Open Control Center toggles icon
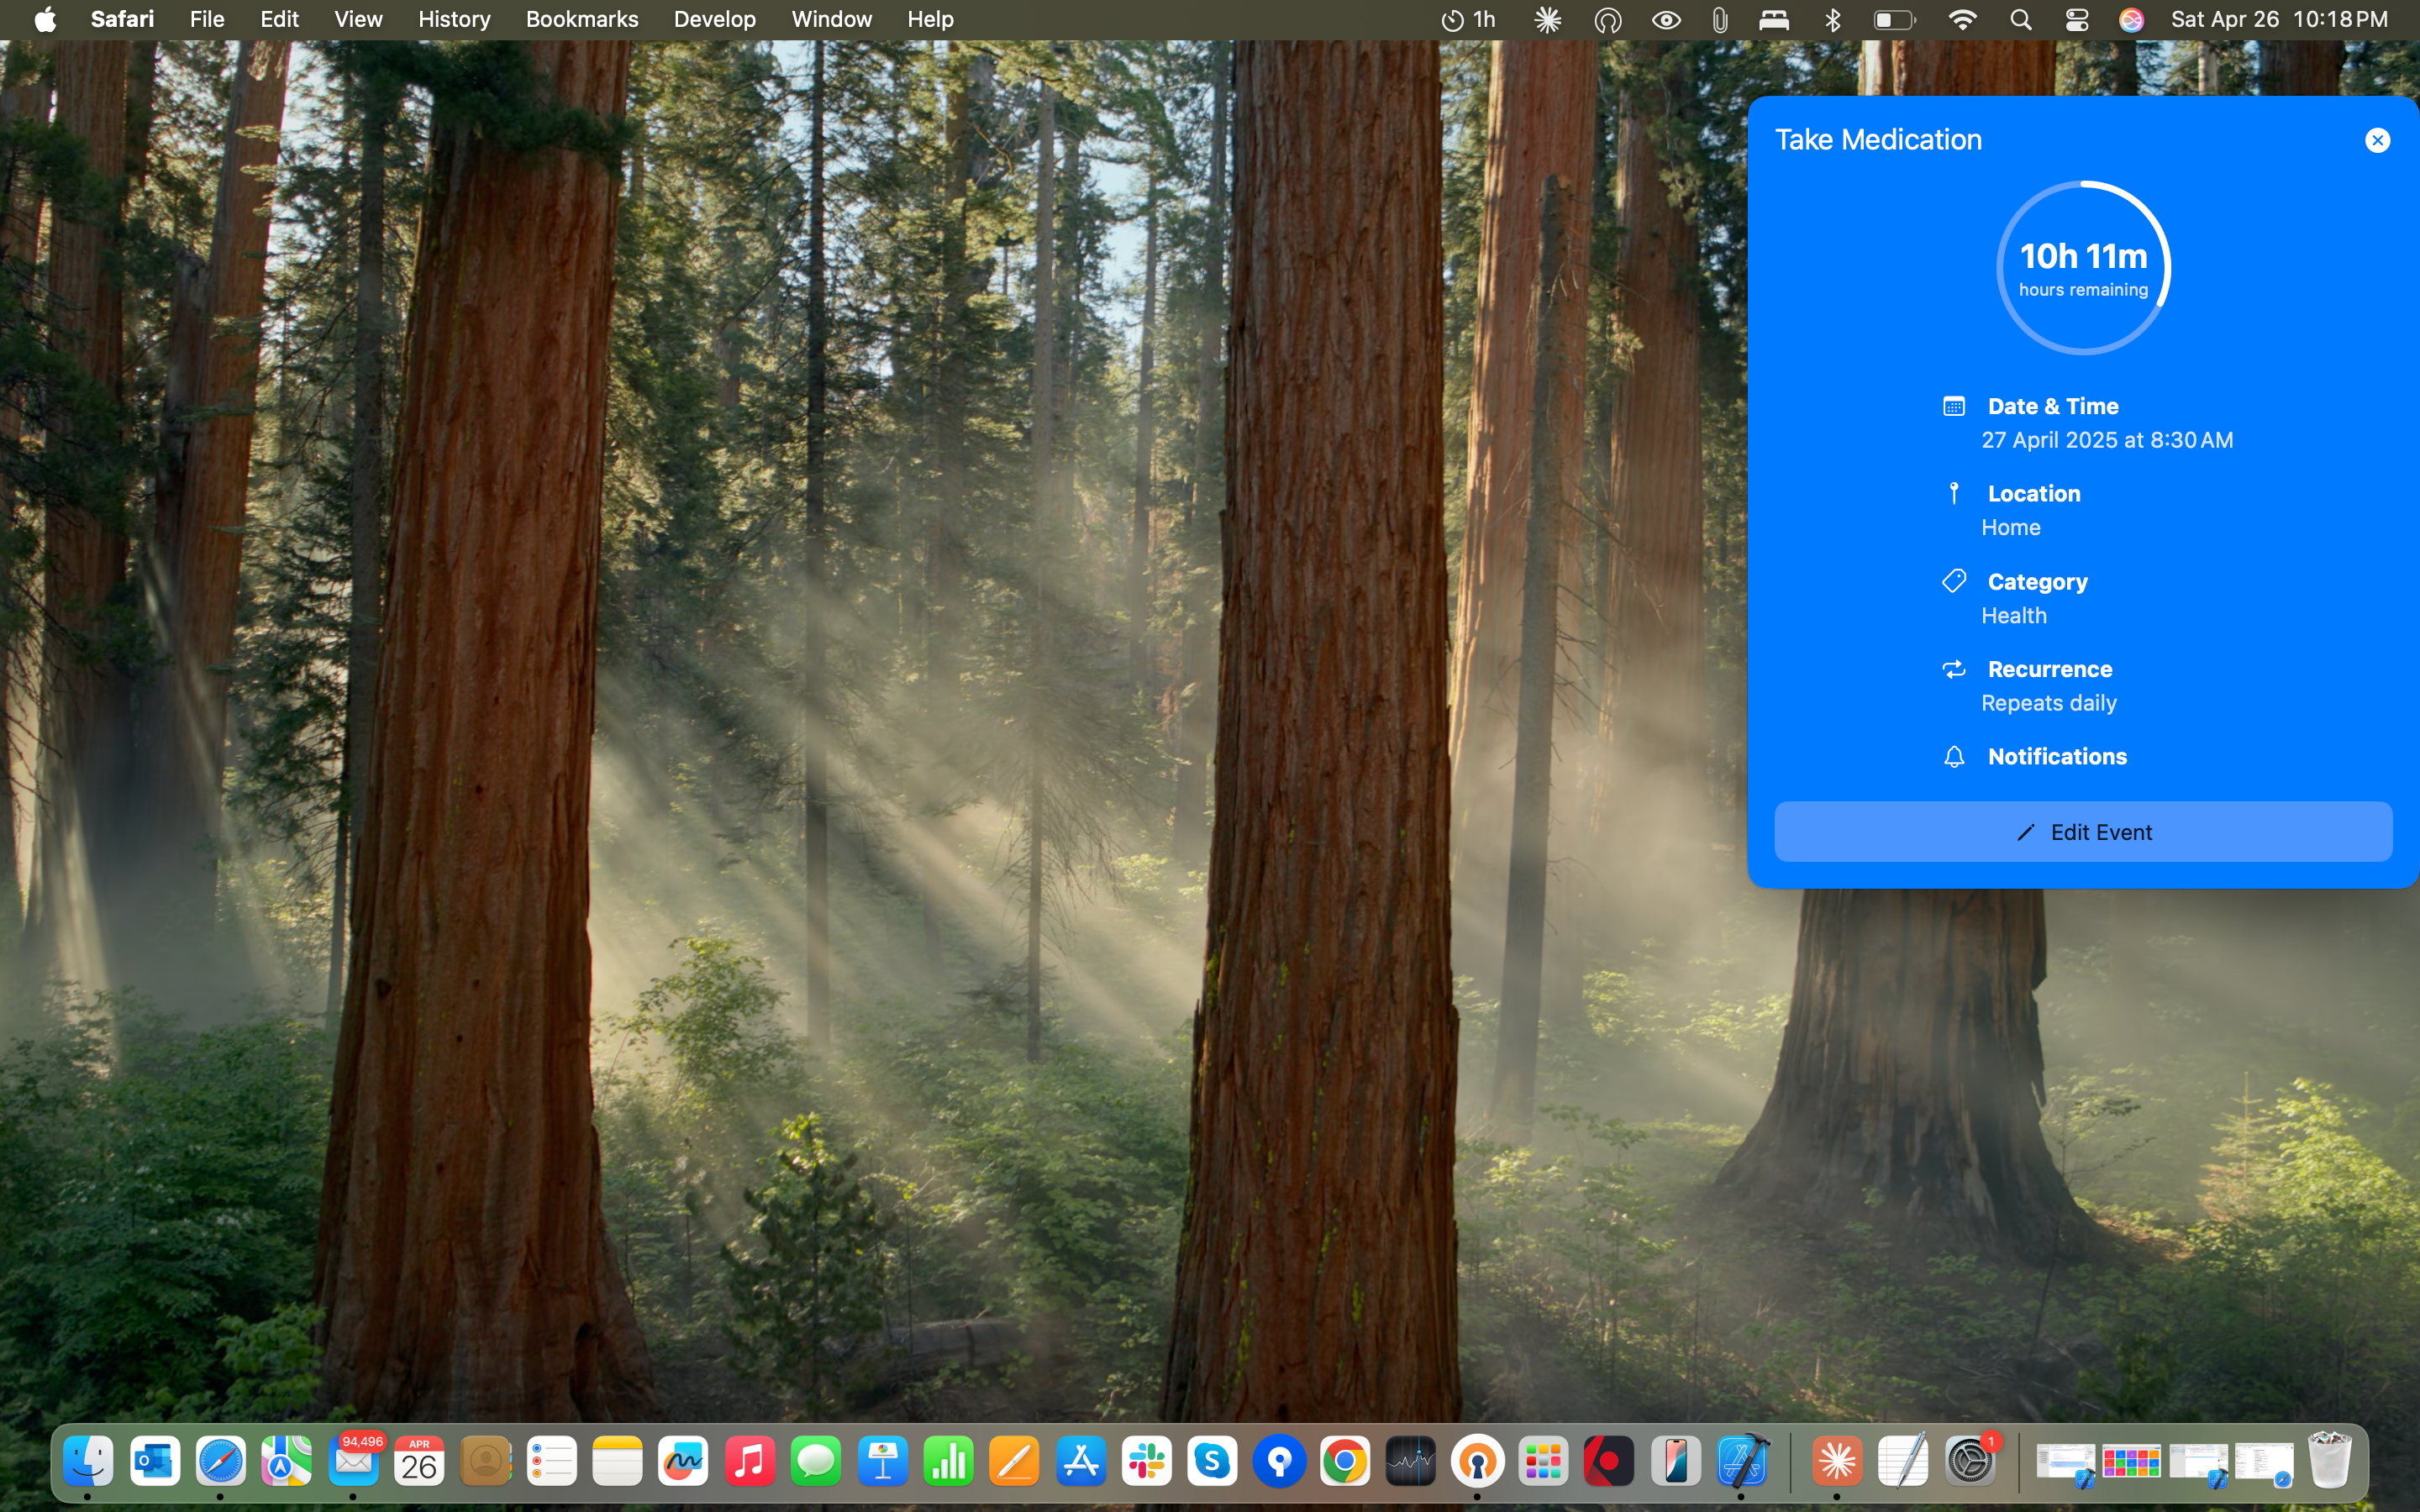Image resolution: width=2420 pixels, height=1512 pixels. [2077, 20]
